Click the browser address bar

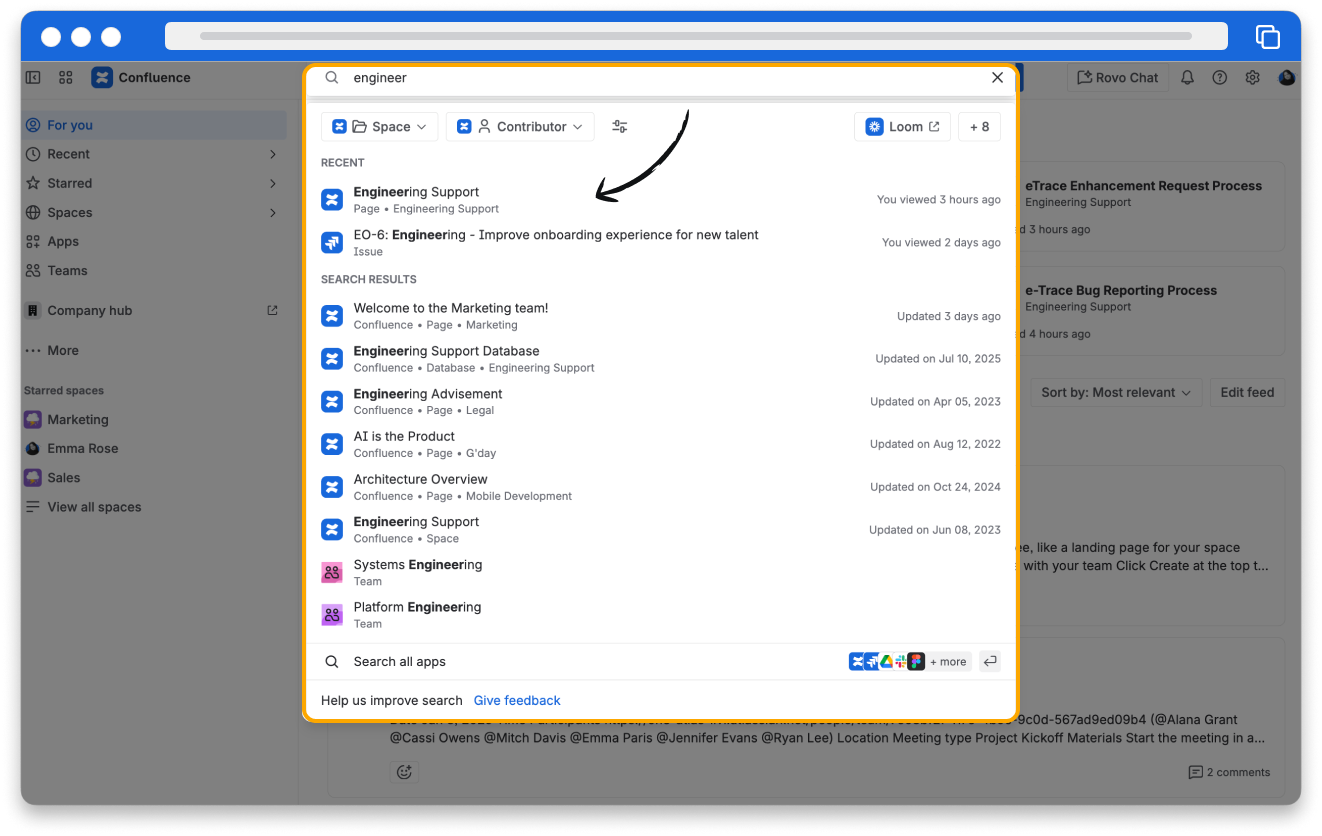pos(696,36)
